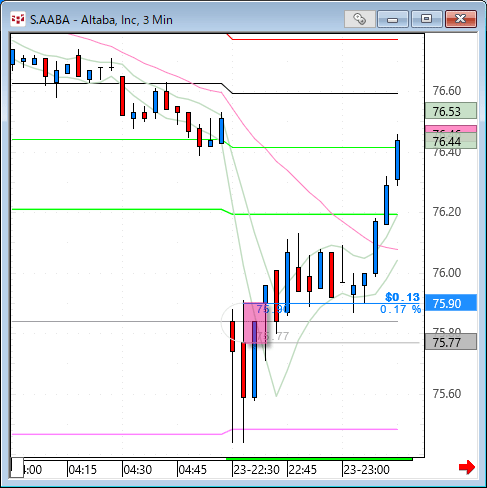Click the 04:30 time axis label
The width and height of the screenshot is (487, 488).
tap(137, 470)
